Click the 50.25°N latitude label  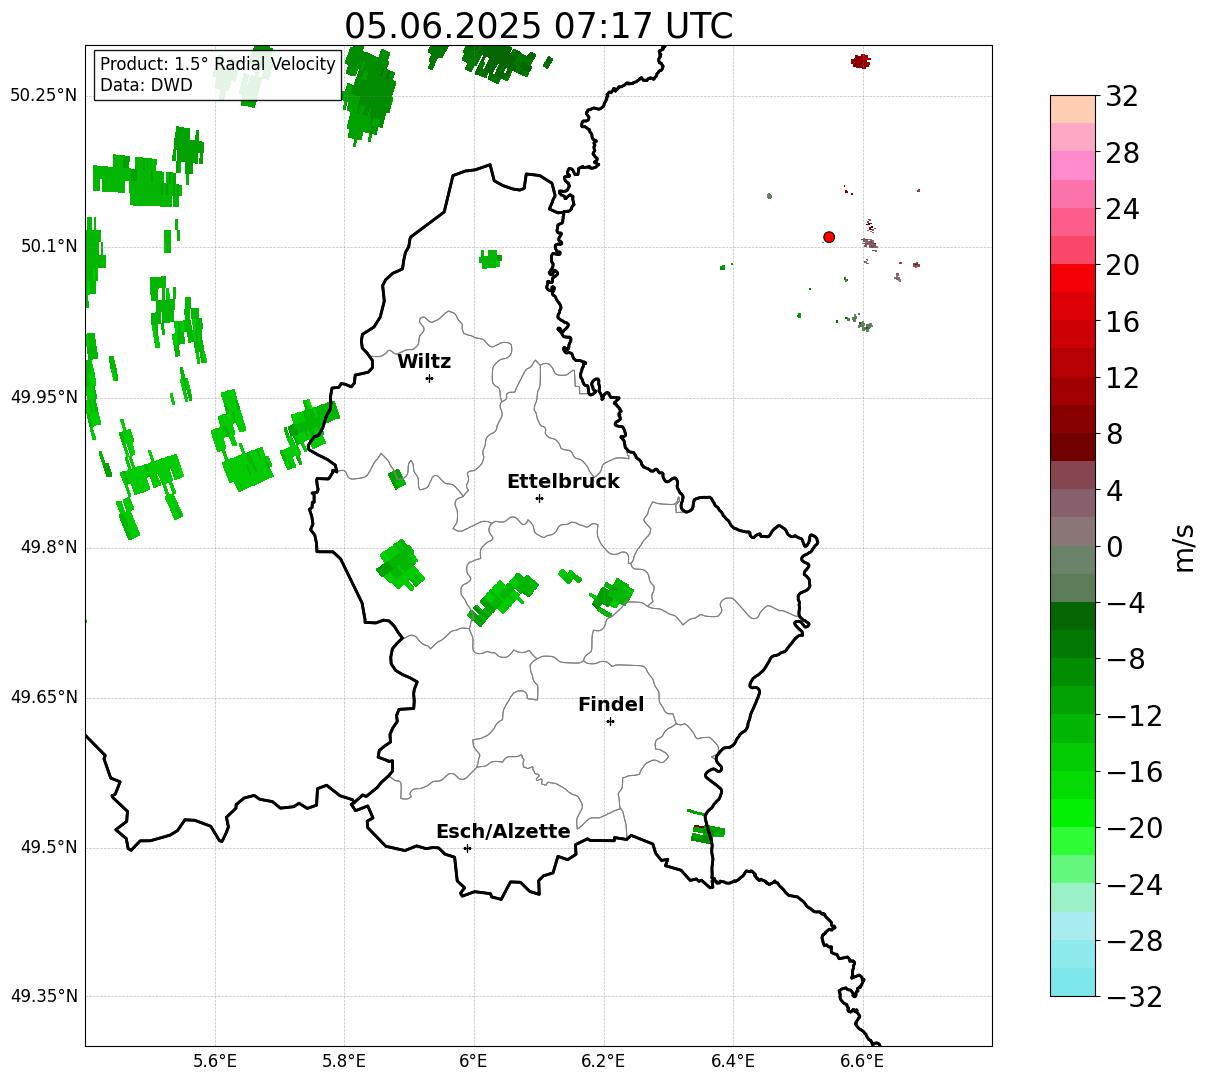click(44, 95)
